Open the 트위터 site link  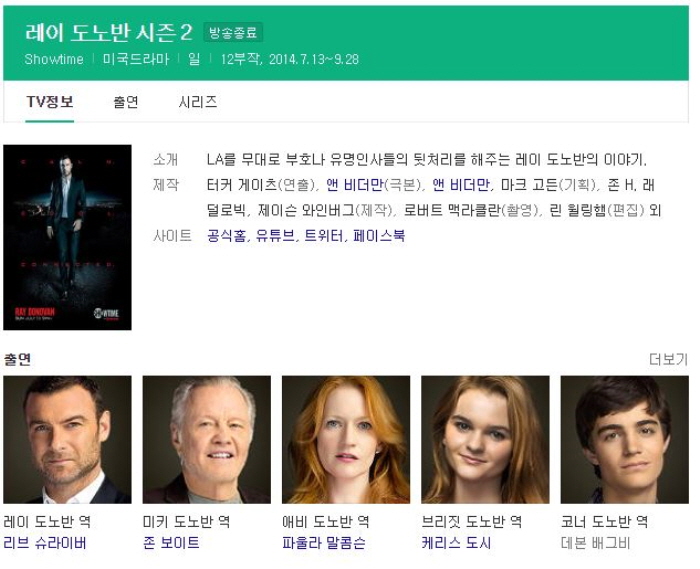coord(324,236)
